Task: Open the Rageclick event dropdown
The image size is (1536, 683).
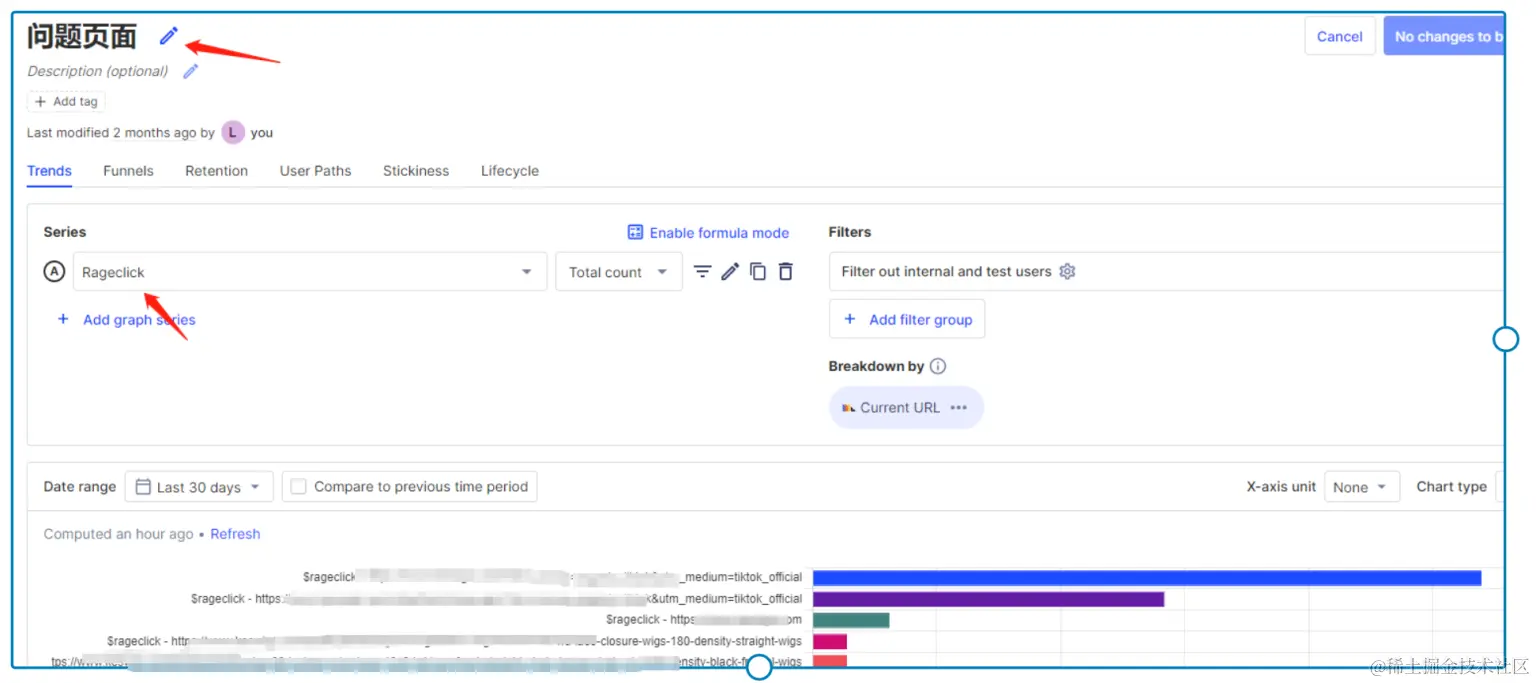Action: coord(310,272)
